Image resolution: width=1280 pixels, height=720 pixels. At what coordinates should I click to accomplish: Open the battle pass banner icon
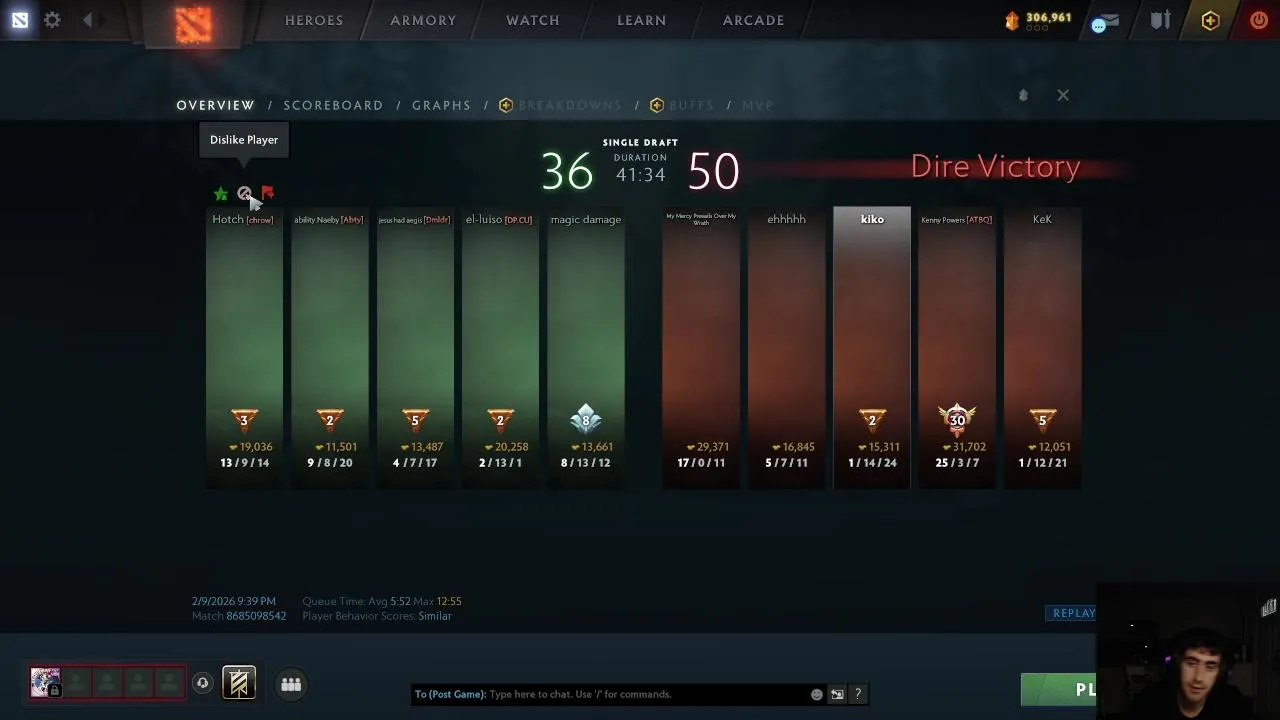pos(239,683)
